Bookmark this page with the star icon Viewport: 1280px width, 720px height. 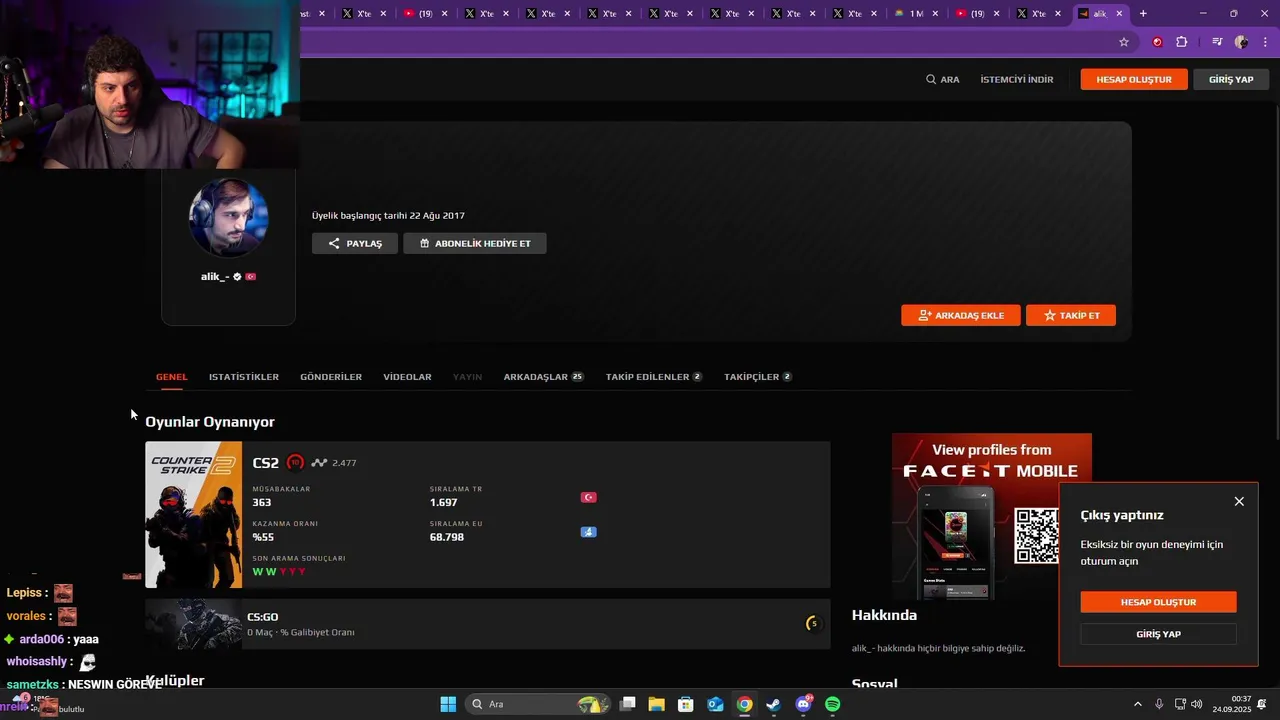(x=1124, y=42)
